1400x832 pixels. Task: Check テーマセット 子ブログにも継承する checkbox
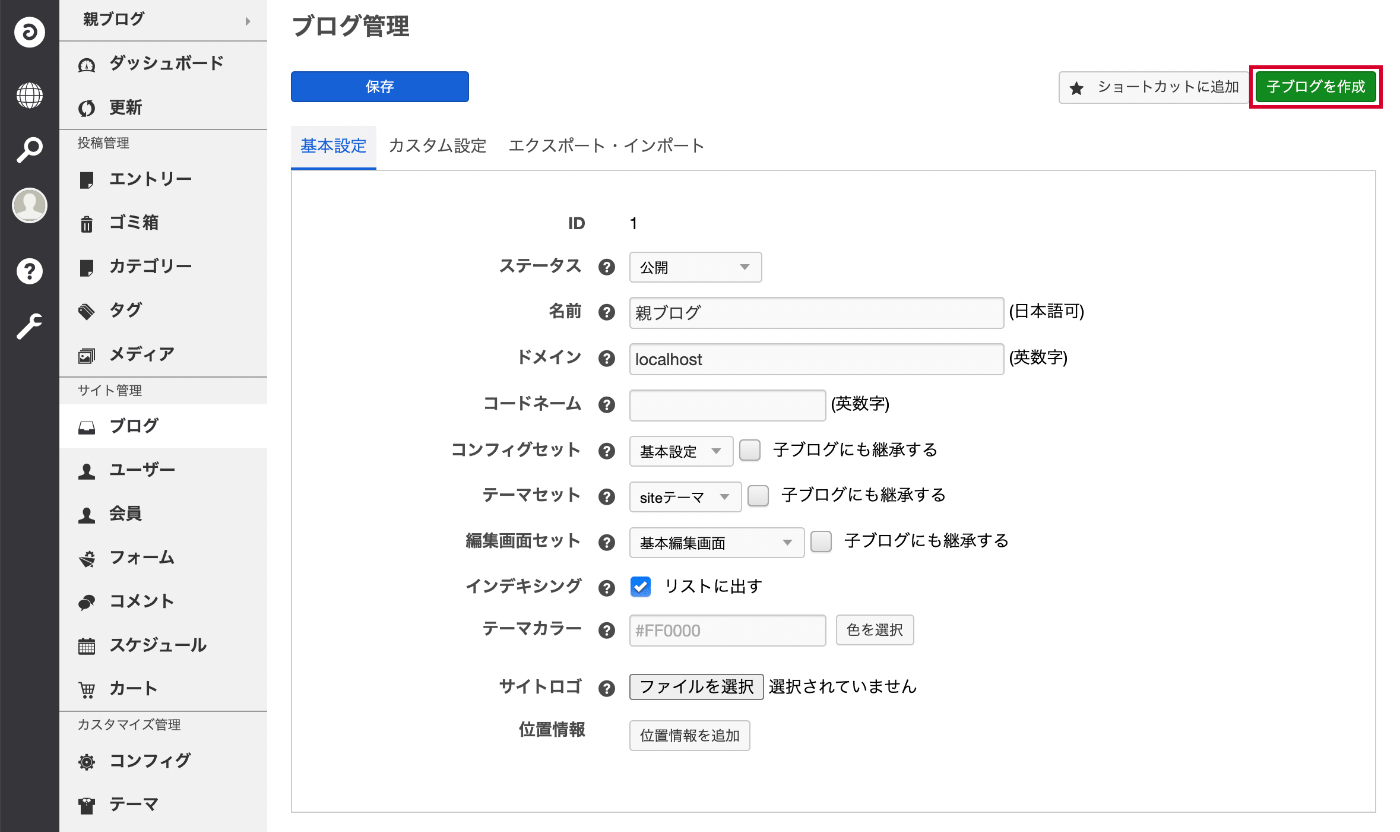coord(758,495)
